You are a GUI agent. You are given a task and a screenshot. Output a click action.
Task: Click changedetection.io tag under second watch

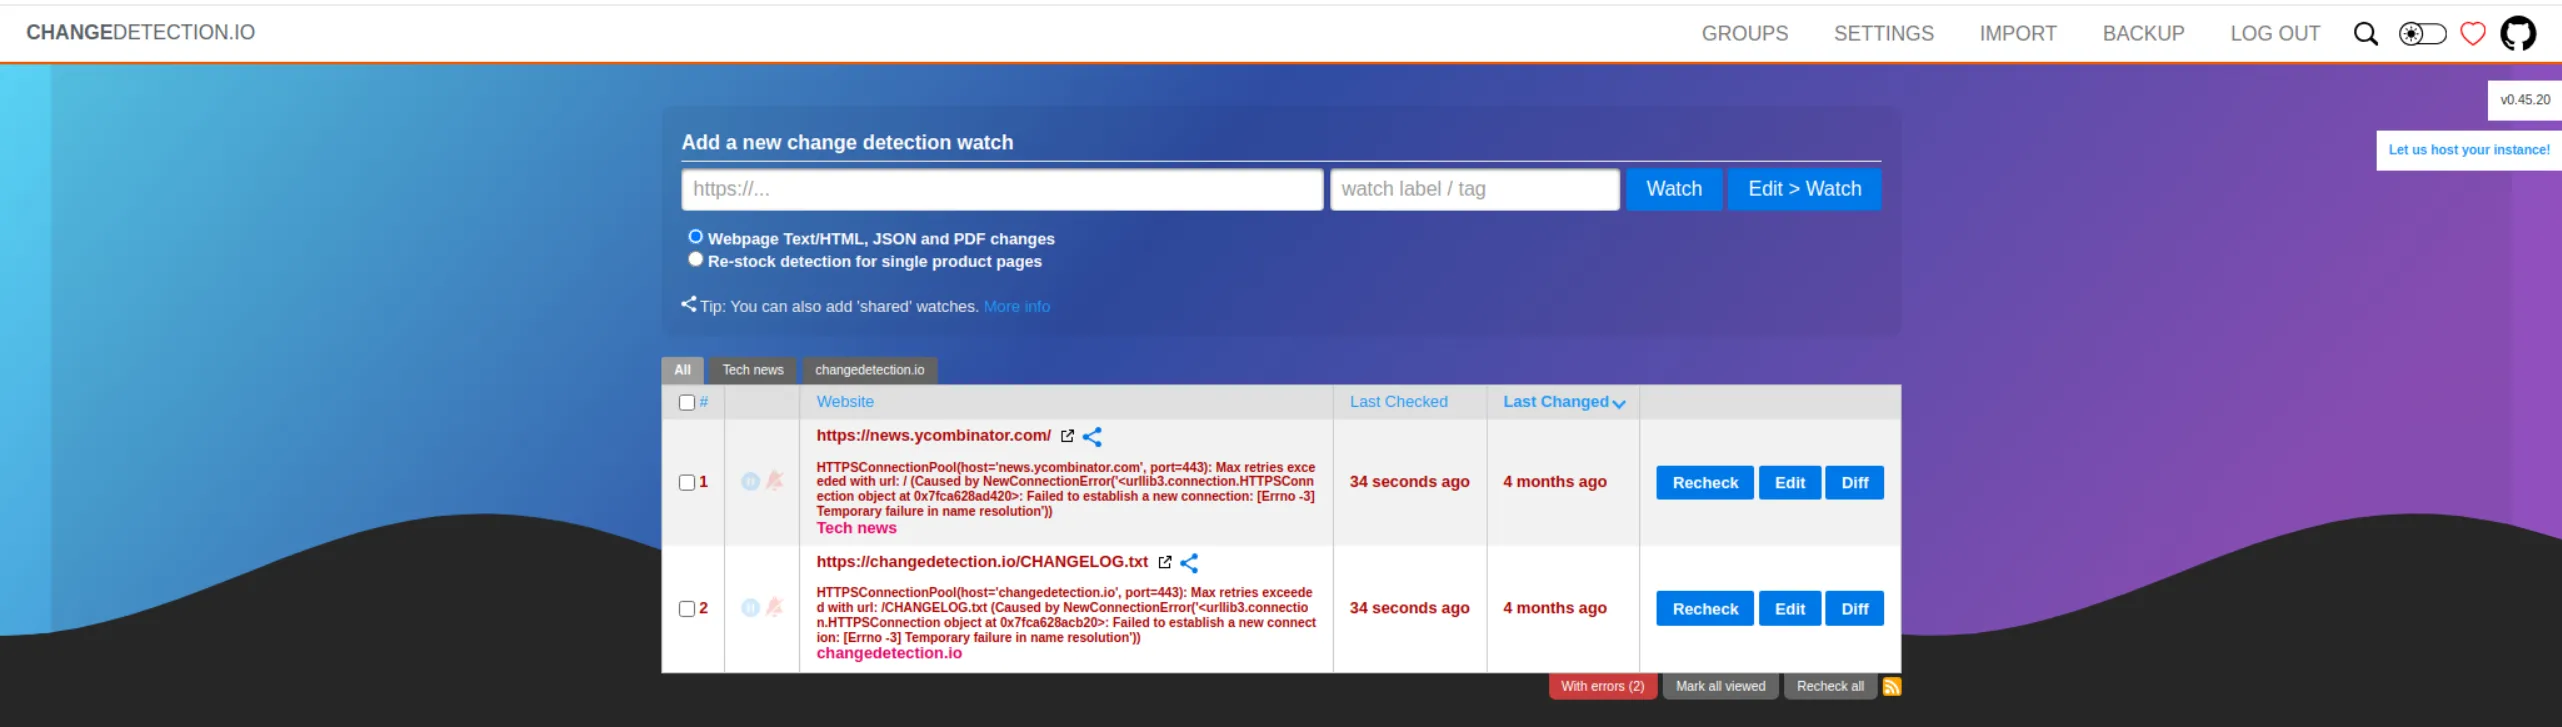click(x=888, y=653)
